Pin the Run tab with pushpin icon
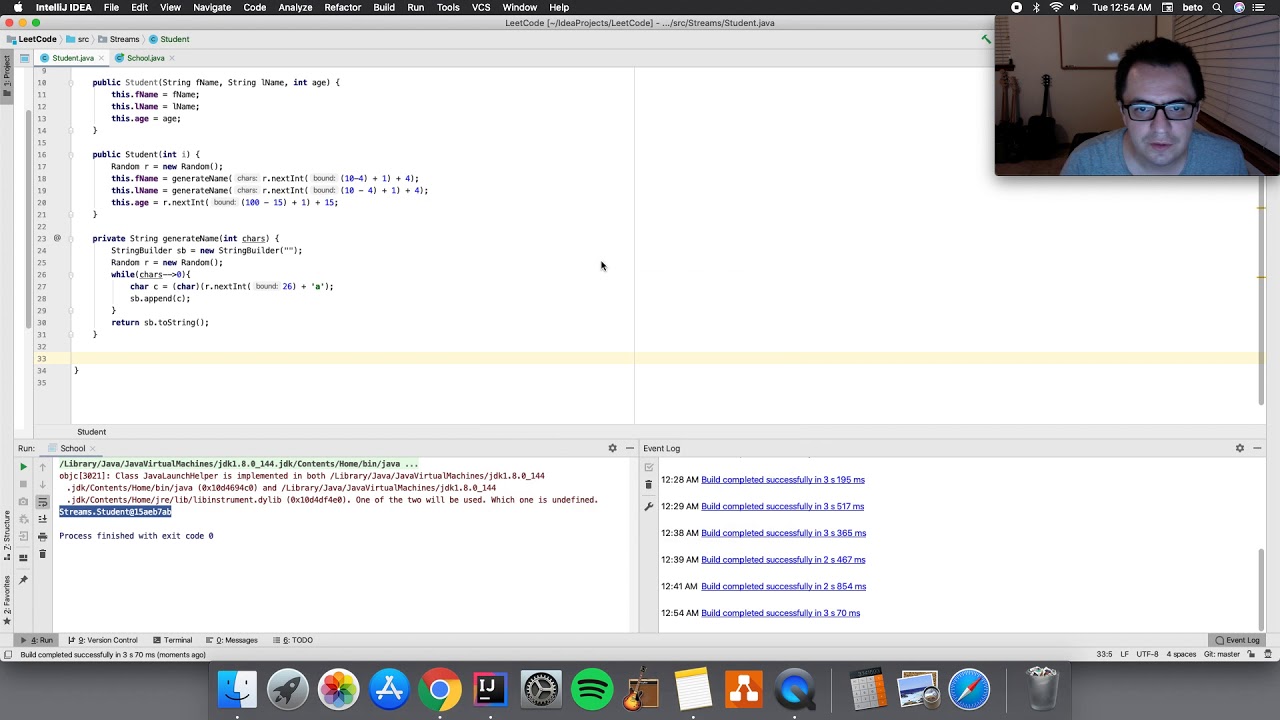The width and height of the screenshot is (1280, 720). (23, 580)
